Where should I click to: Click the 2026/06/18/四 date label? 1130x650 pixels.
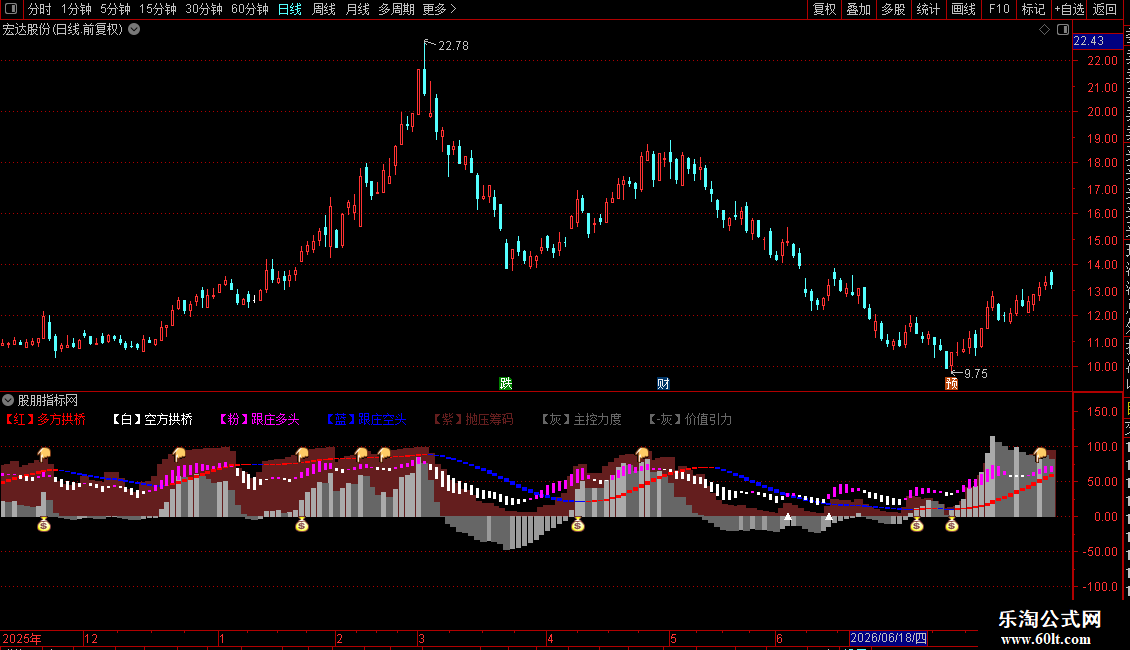pyautogui.click(x=888, y=638)
